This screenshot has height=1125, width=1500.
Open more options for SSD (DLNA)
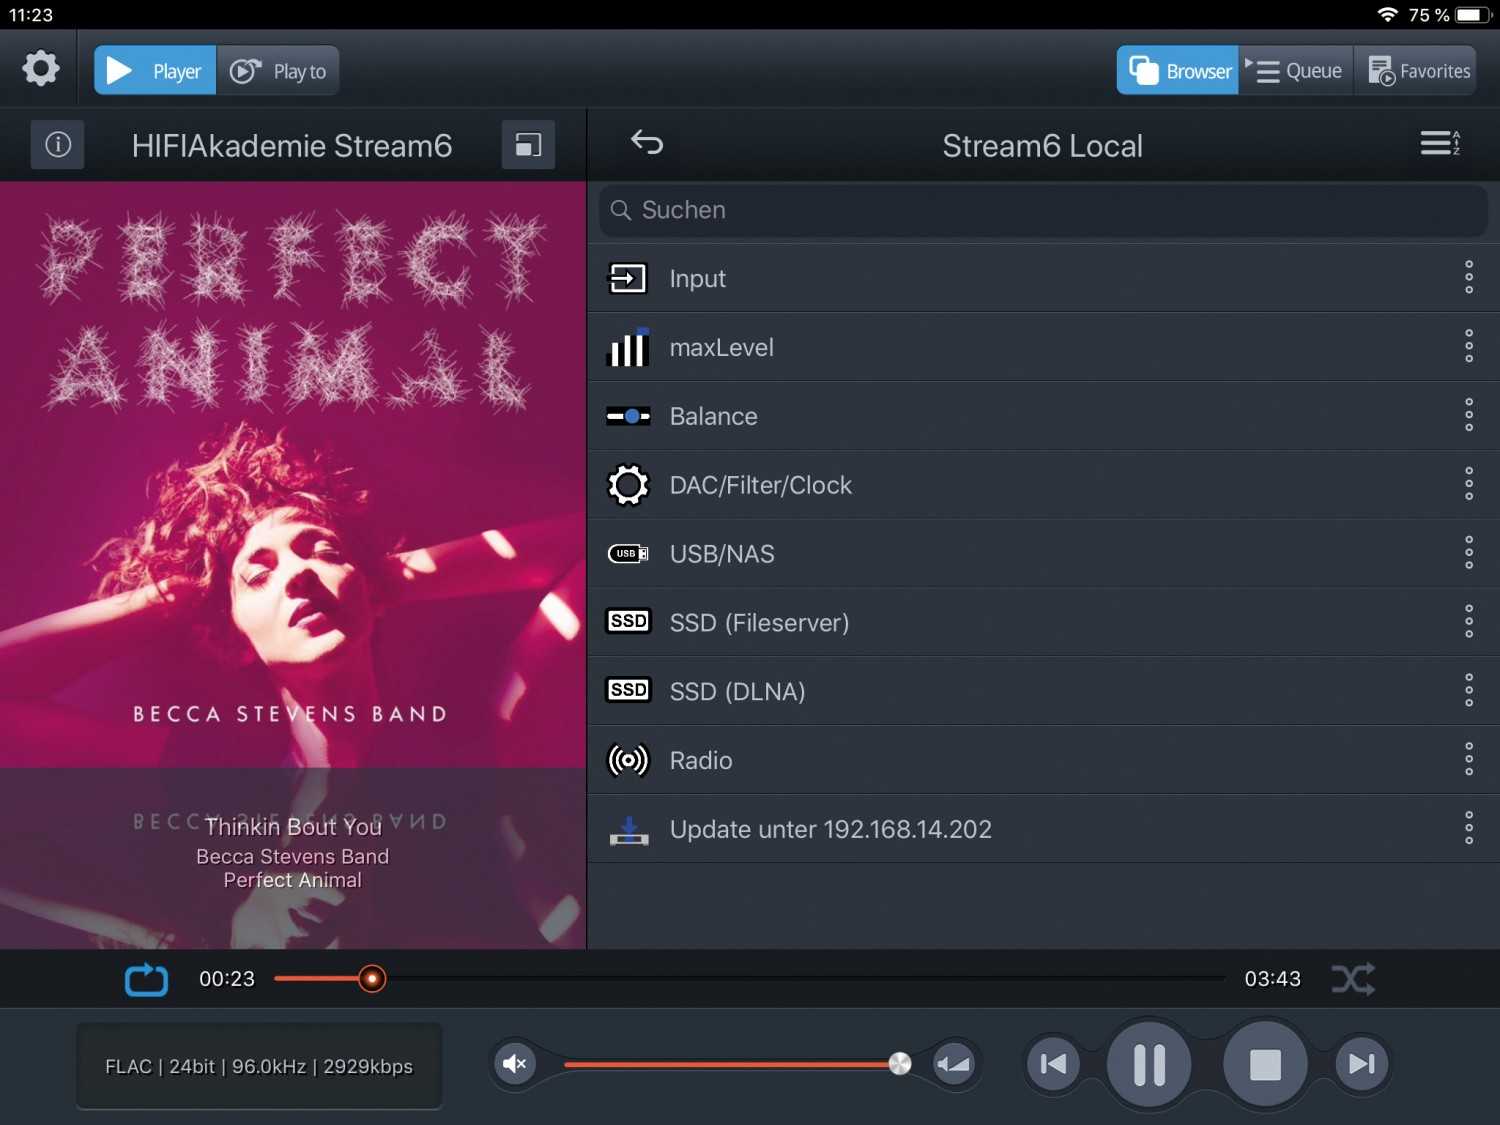(1469, 691)
